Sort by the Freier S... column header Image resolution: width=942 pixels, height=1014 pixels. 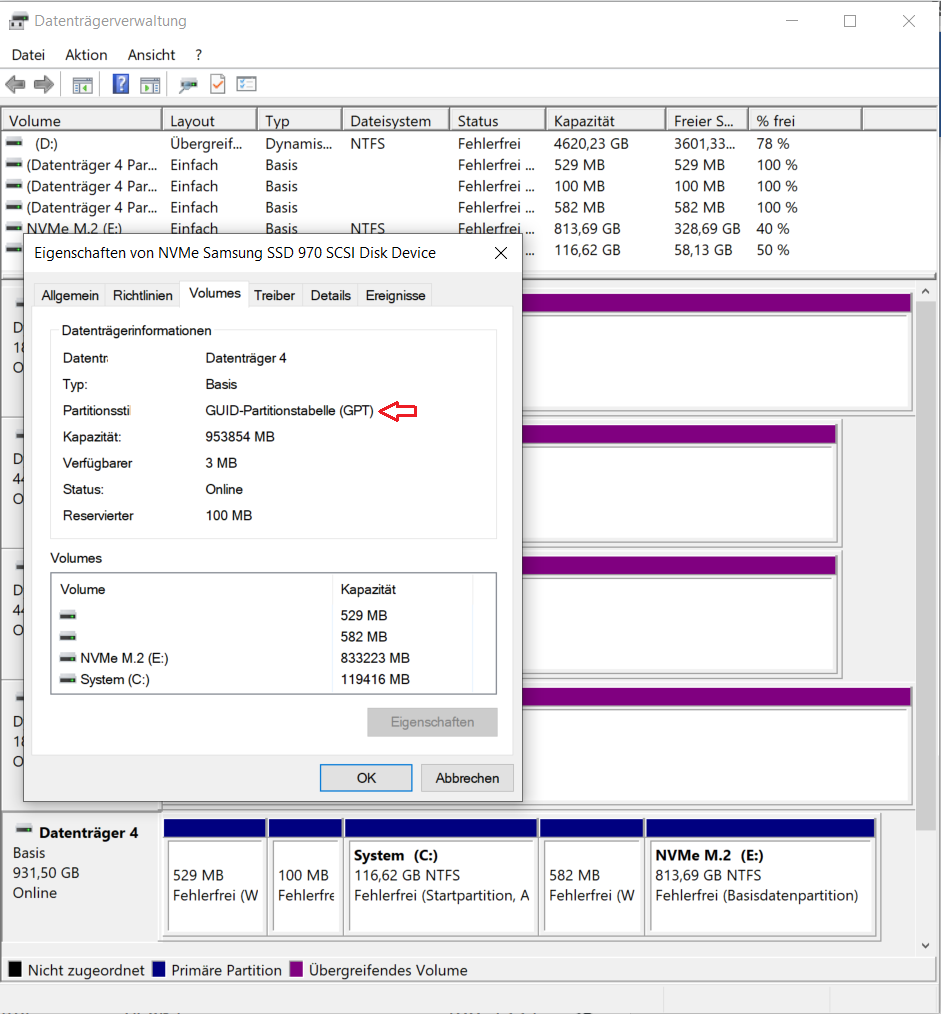pyautogui.click(x=707, y=121)
